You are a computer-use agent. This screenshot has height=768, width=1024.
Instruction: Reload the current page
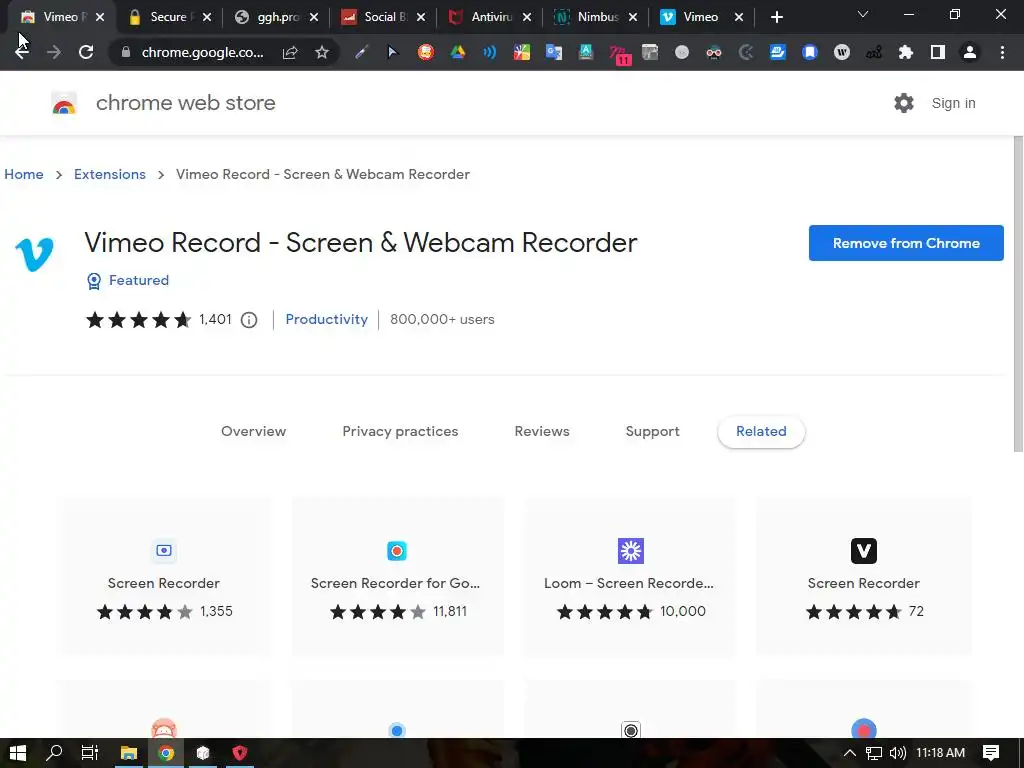(86, 52)
